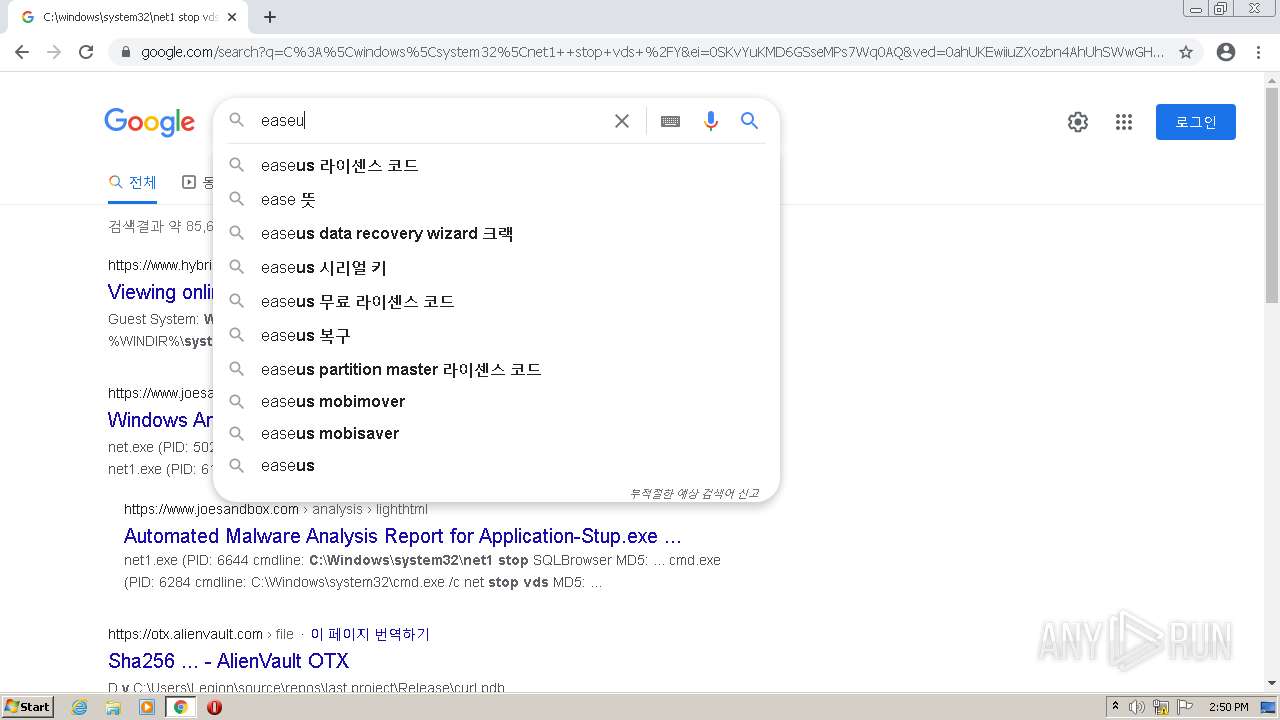This screenshot has width=1280, height=720.
Task: Submit search with the blue magnifier icon
Action: point(749,121)
